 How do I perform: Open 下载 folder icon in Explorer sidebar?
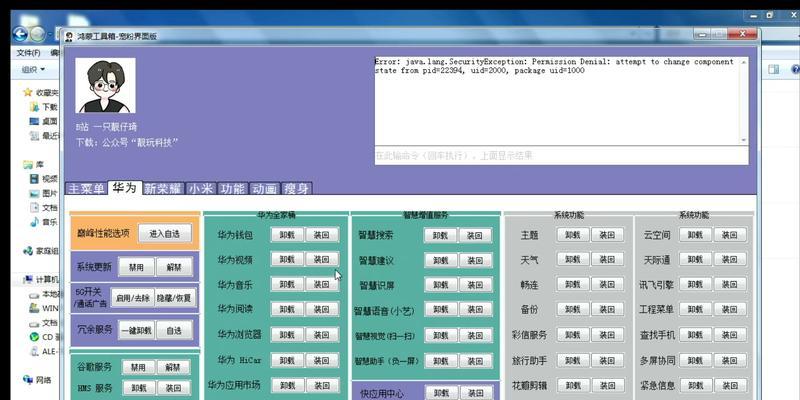tap(35, 107)
